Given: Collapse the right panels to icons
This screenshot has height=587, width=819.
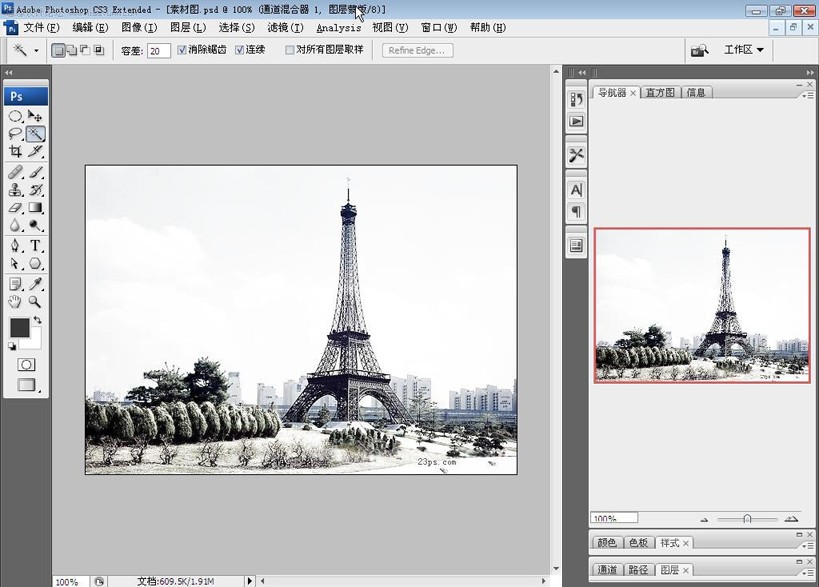Looking at the screenshot, I should pyautogui.click(x=810, y=73).
